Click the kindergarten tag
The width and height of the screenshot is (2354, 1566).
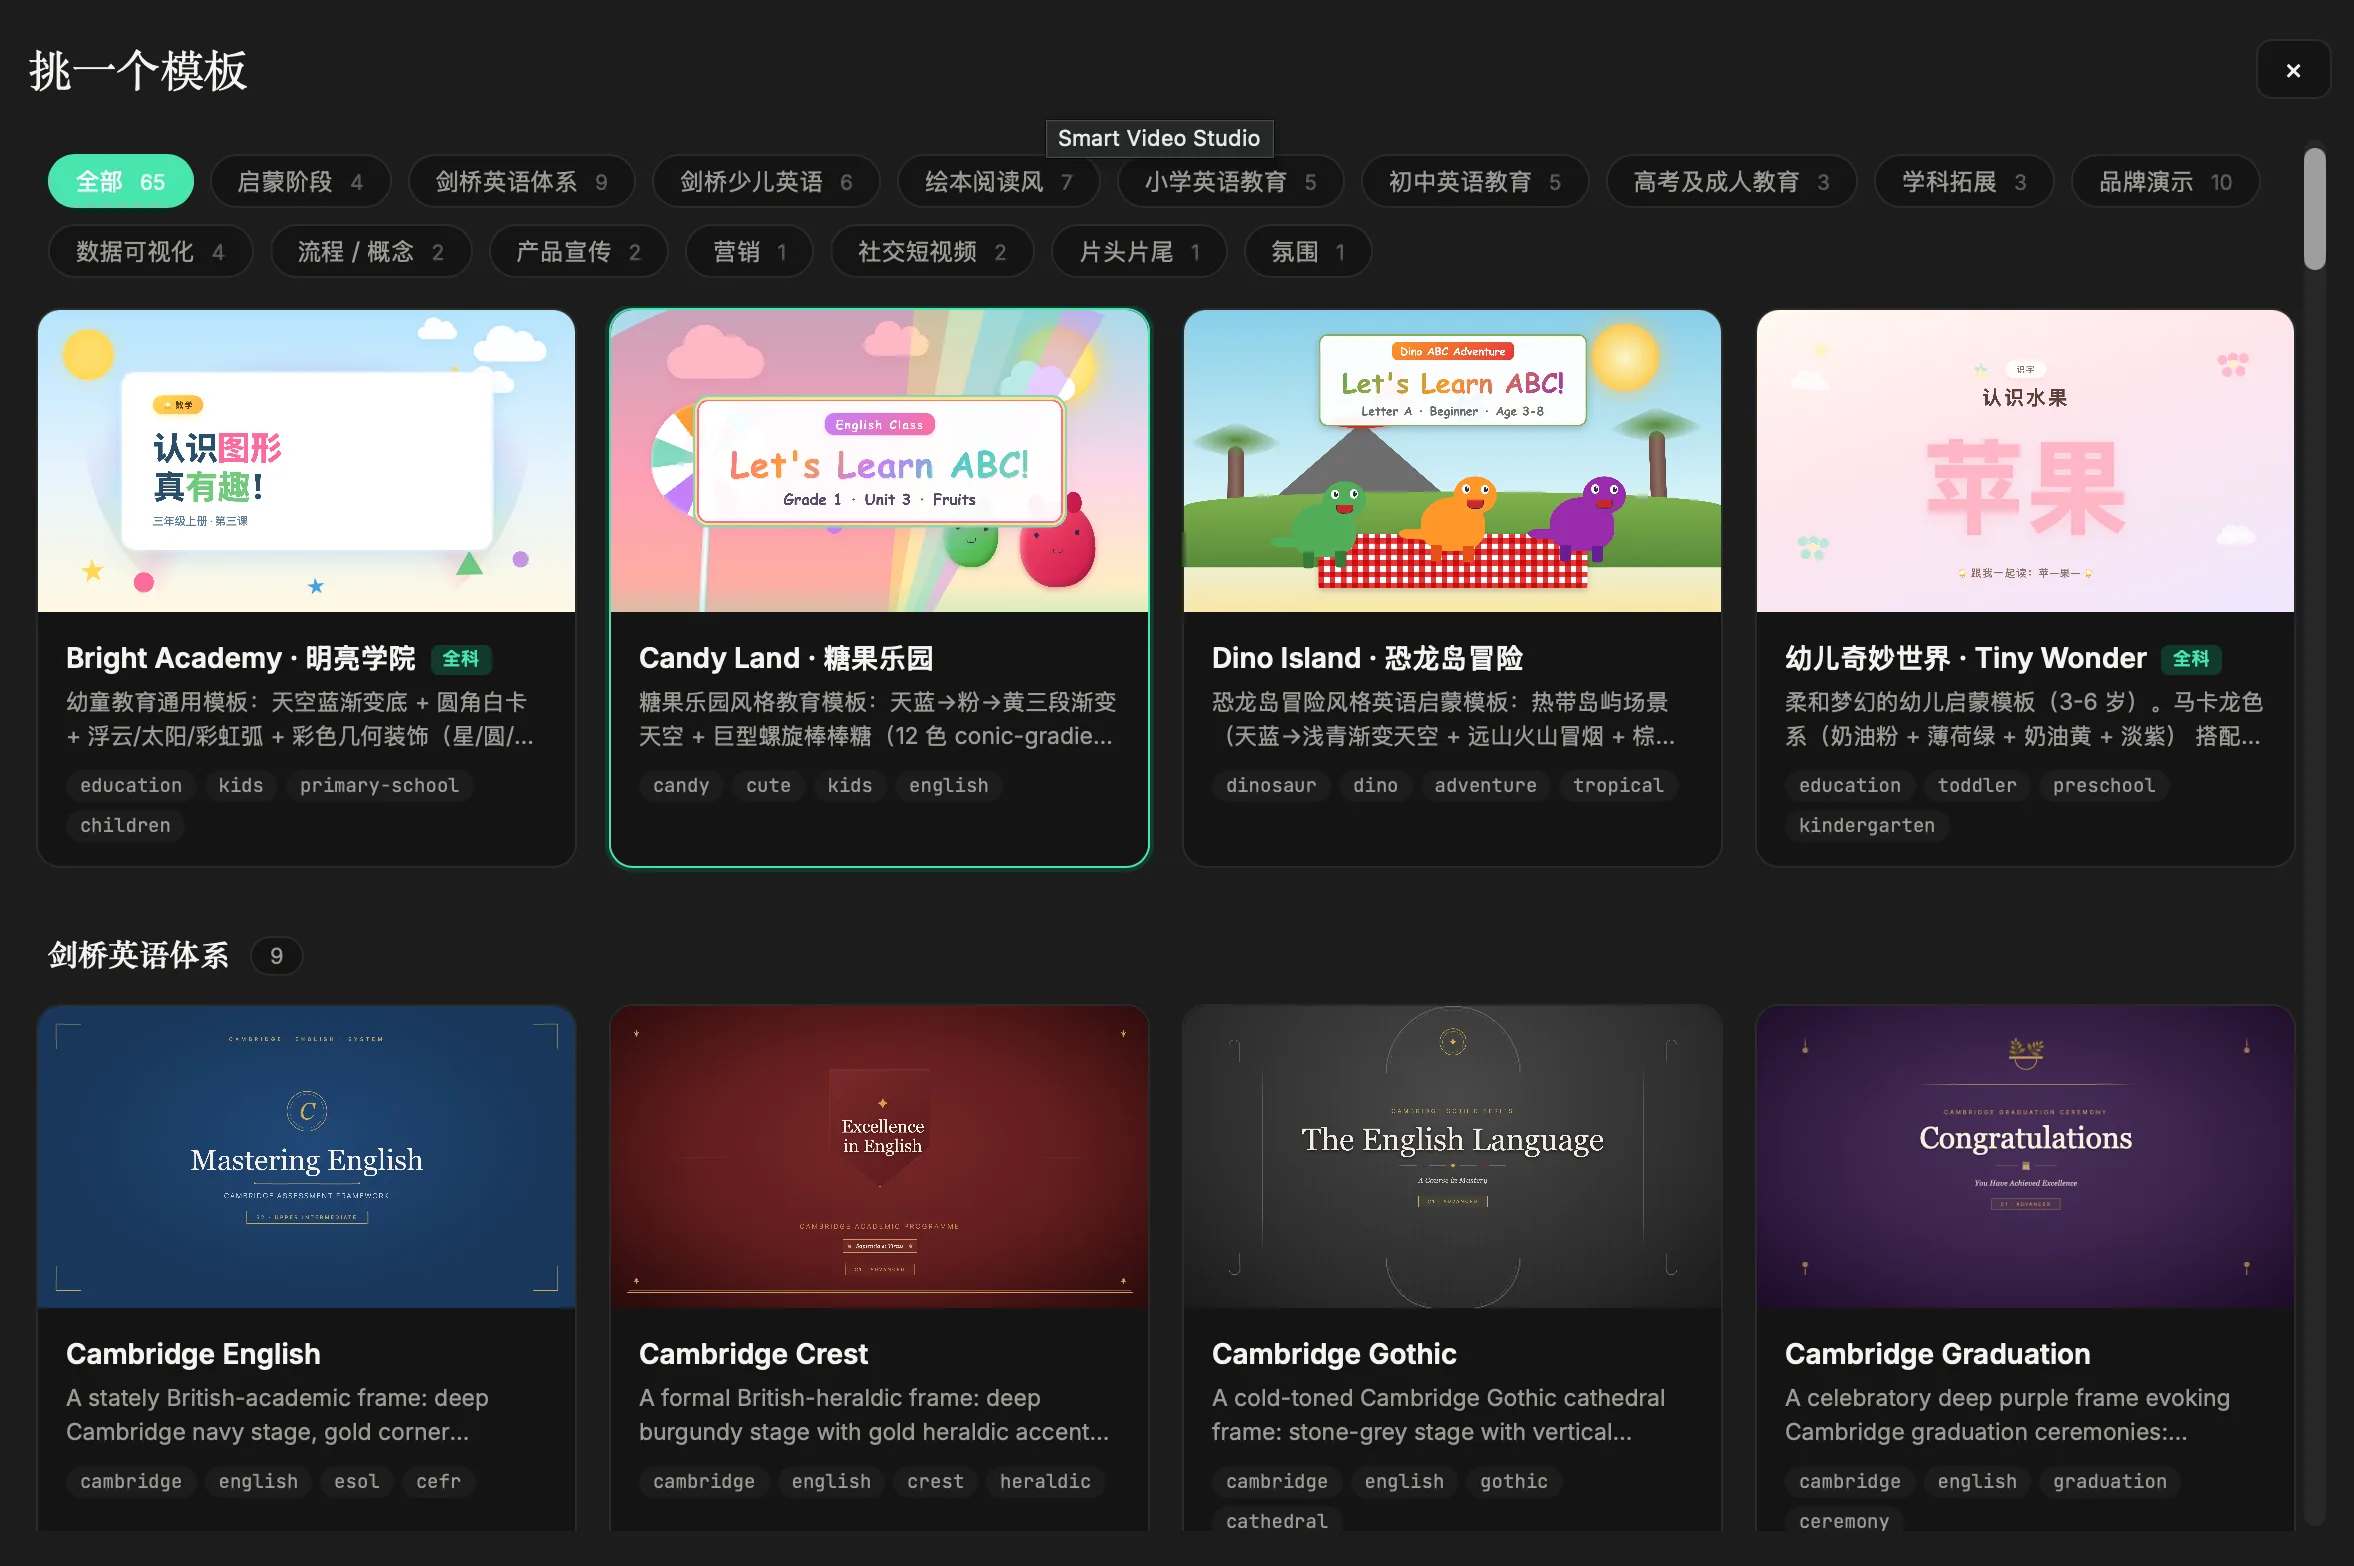(1867, 826)
